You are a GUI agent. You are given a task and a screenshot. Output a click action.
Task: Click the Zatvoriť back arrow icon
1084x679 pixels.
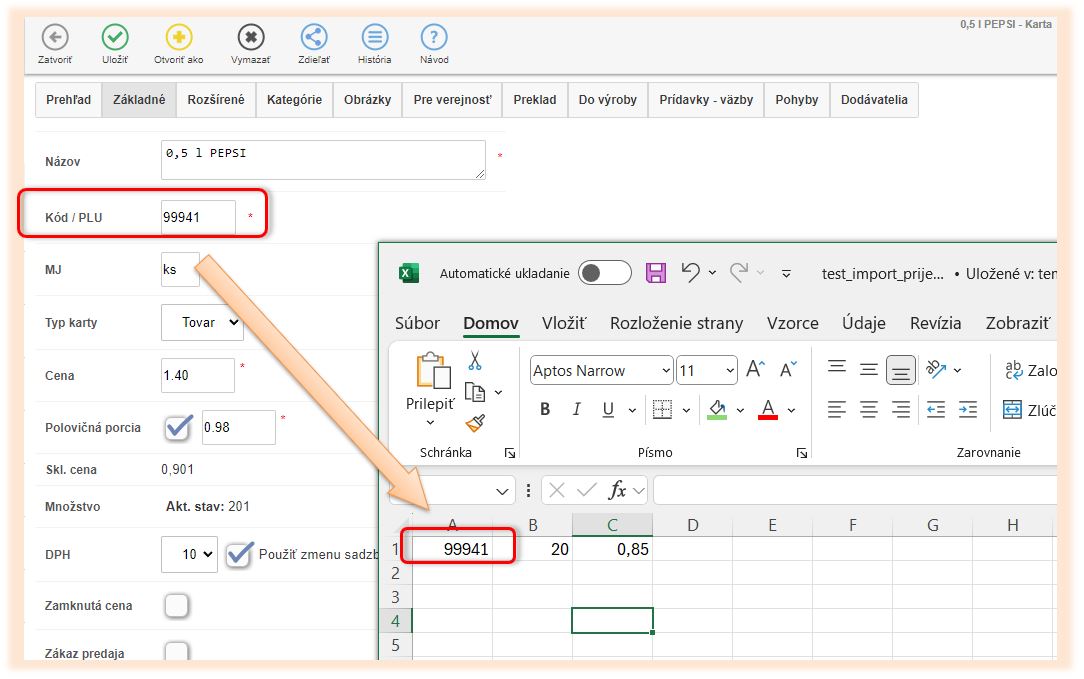(x=54, y=38)
